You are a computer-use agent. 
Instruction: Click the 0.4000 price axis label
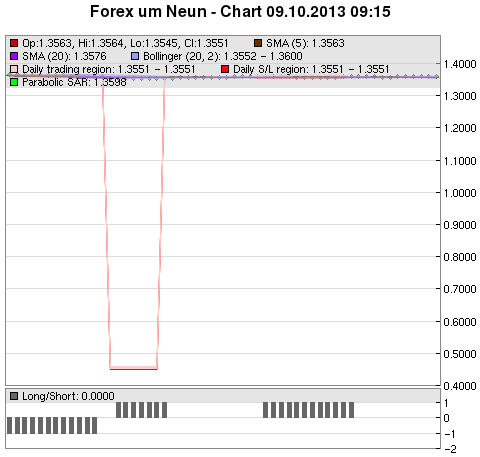[x=460, y=386]
